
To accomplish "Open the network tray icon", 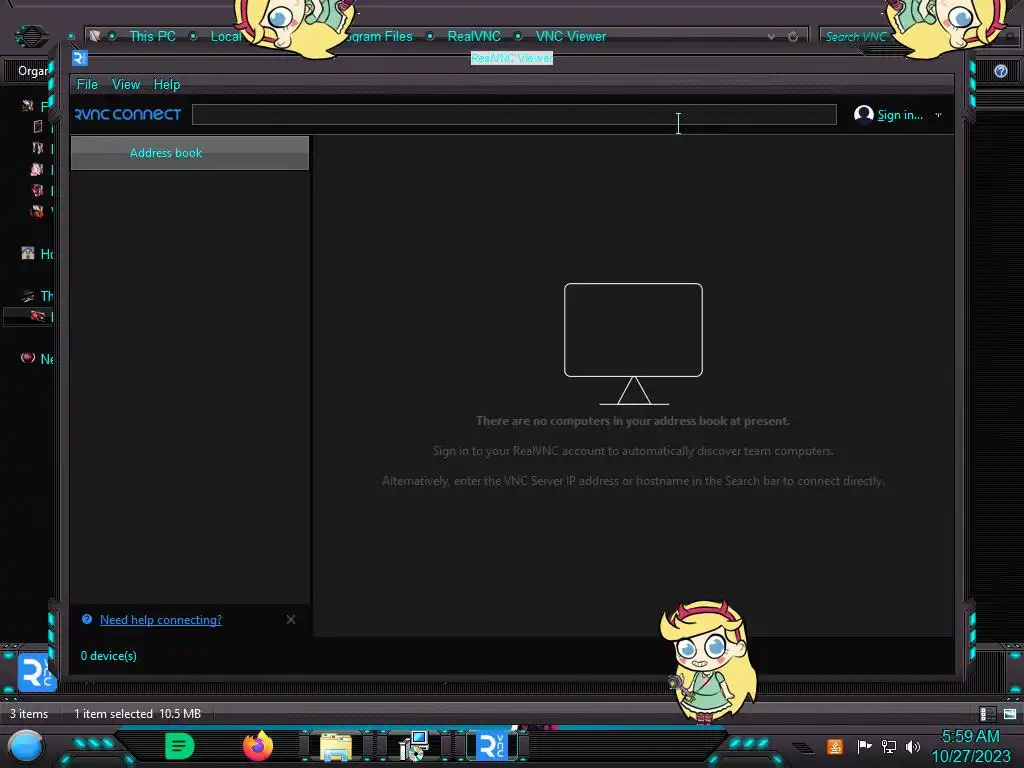I will (889, 746).
